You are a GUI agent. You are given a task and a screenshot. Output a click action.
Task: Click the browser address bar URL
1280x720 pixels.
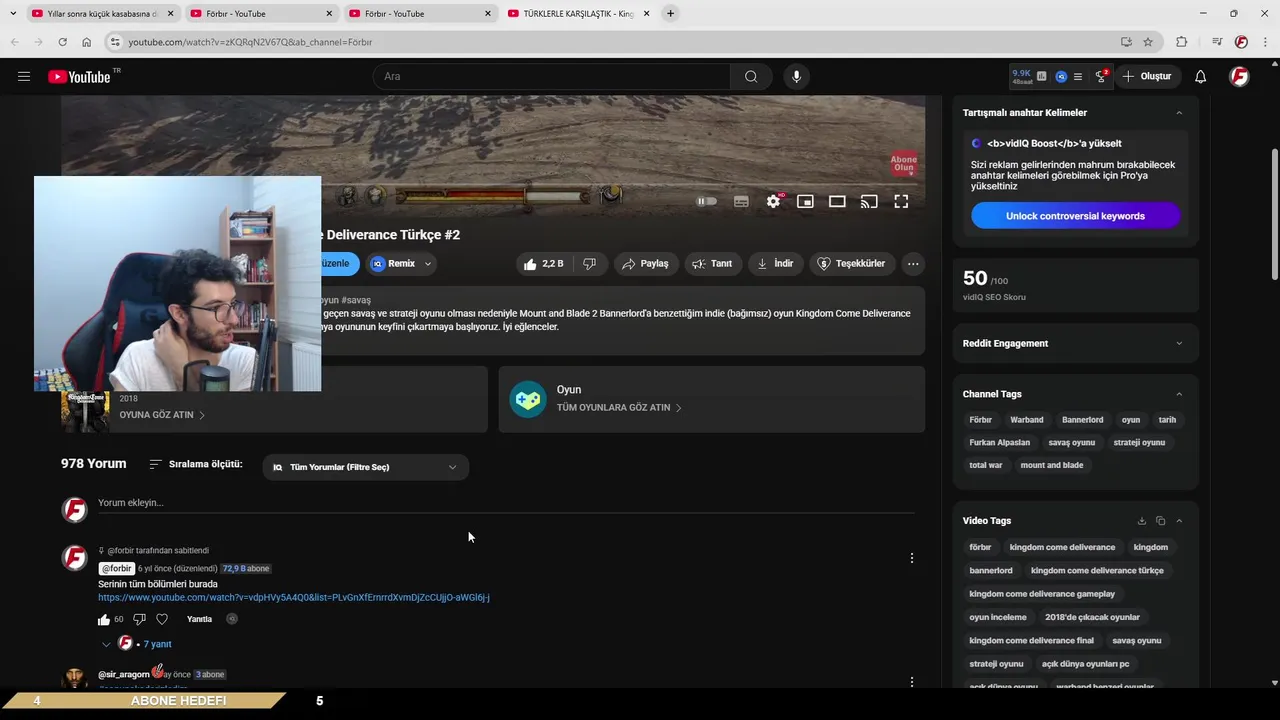tap(250, 42)
